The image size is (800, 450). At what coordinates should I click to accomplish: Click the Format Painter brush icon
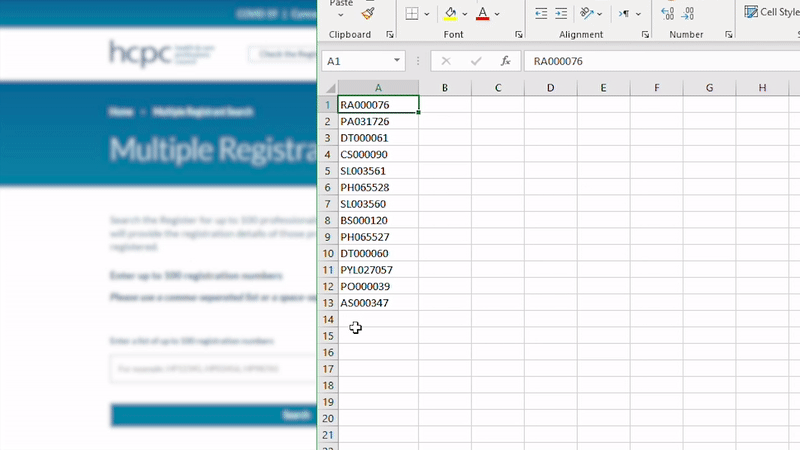pyautogui.click(x=367, y=13)
